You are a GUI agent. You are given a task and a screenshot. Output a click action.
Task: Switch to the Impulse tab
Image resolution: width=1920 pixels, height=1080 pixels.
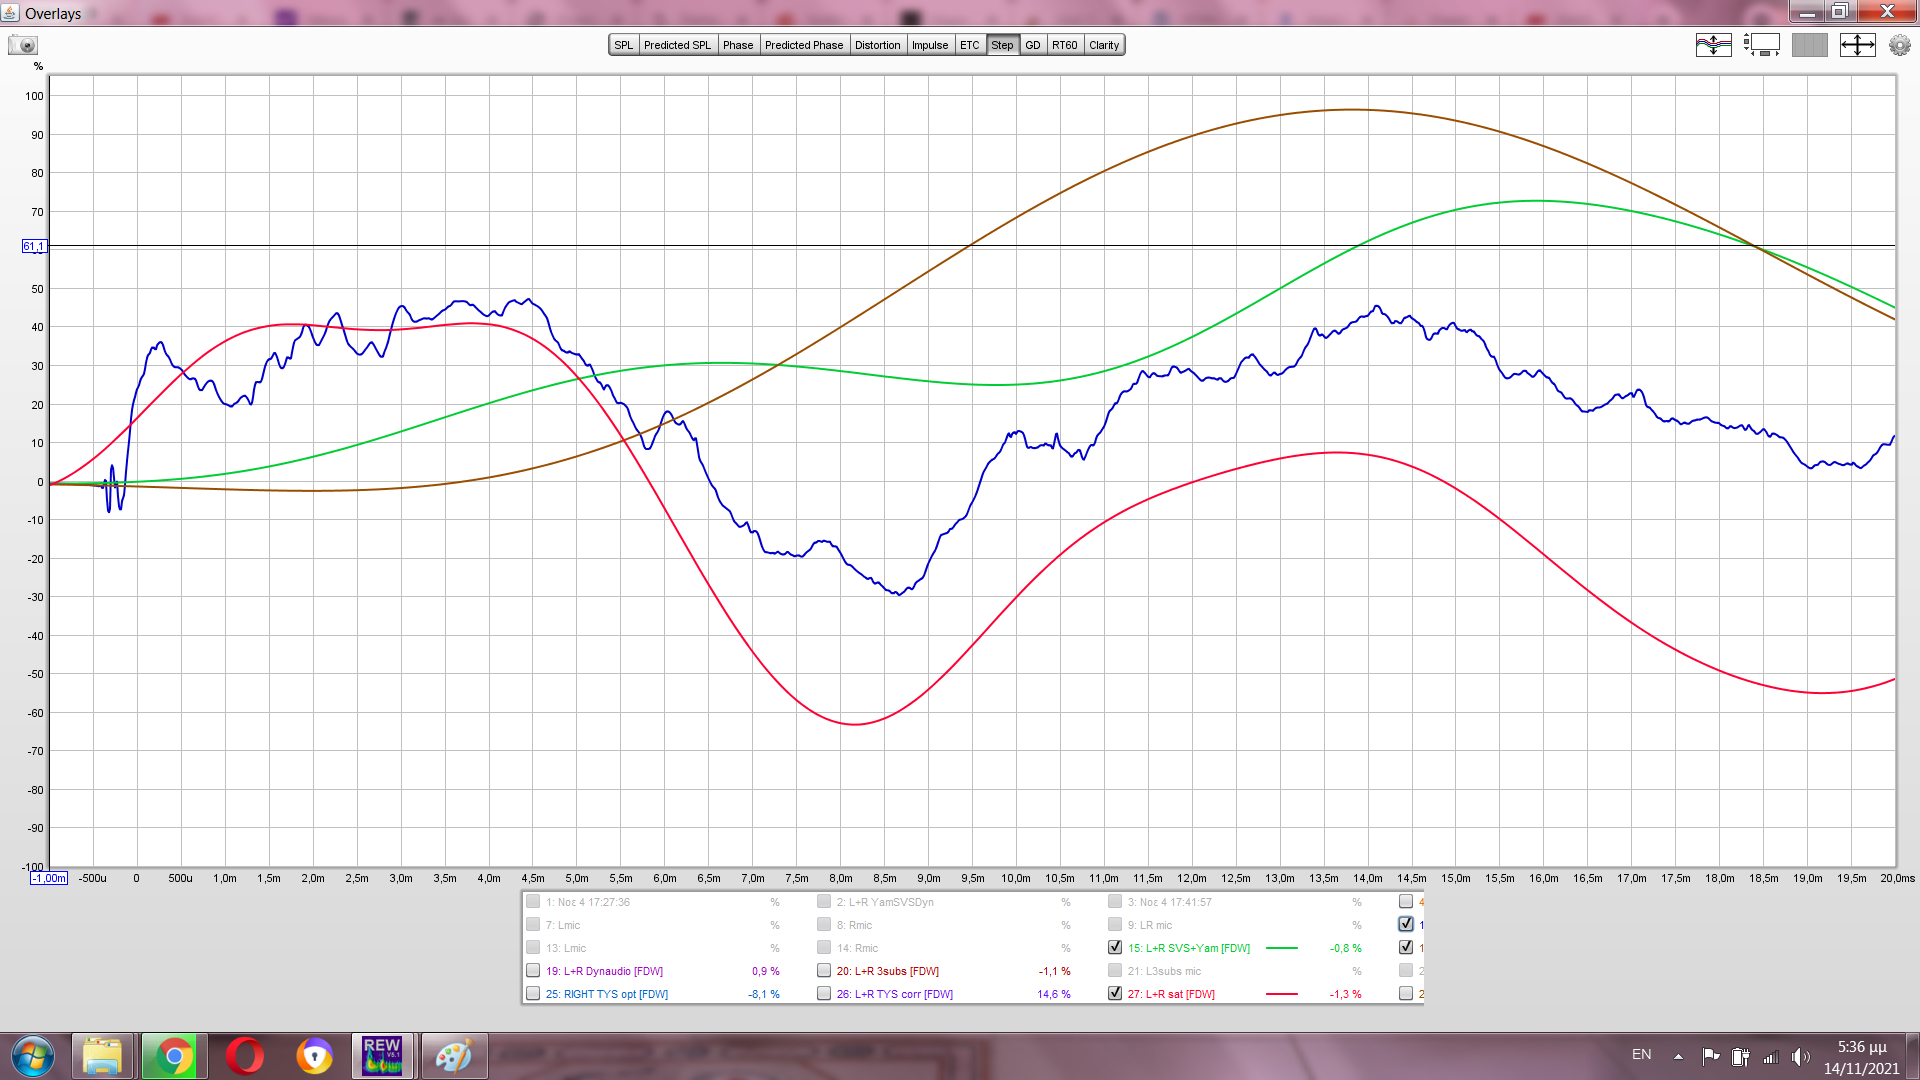(929, 45)
